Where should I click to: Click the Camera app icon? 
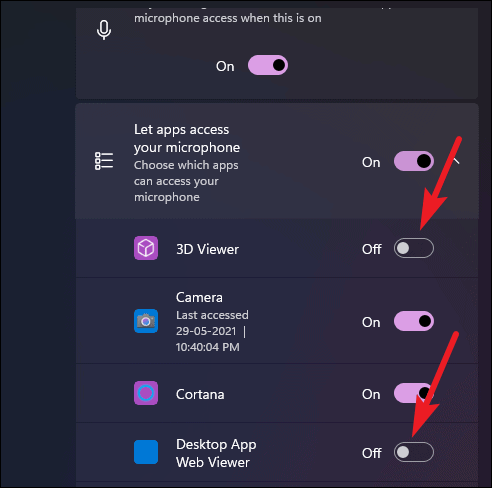146,321
